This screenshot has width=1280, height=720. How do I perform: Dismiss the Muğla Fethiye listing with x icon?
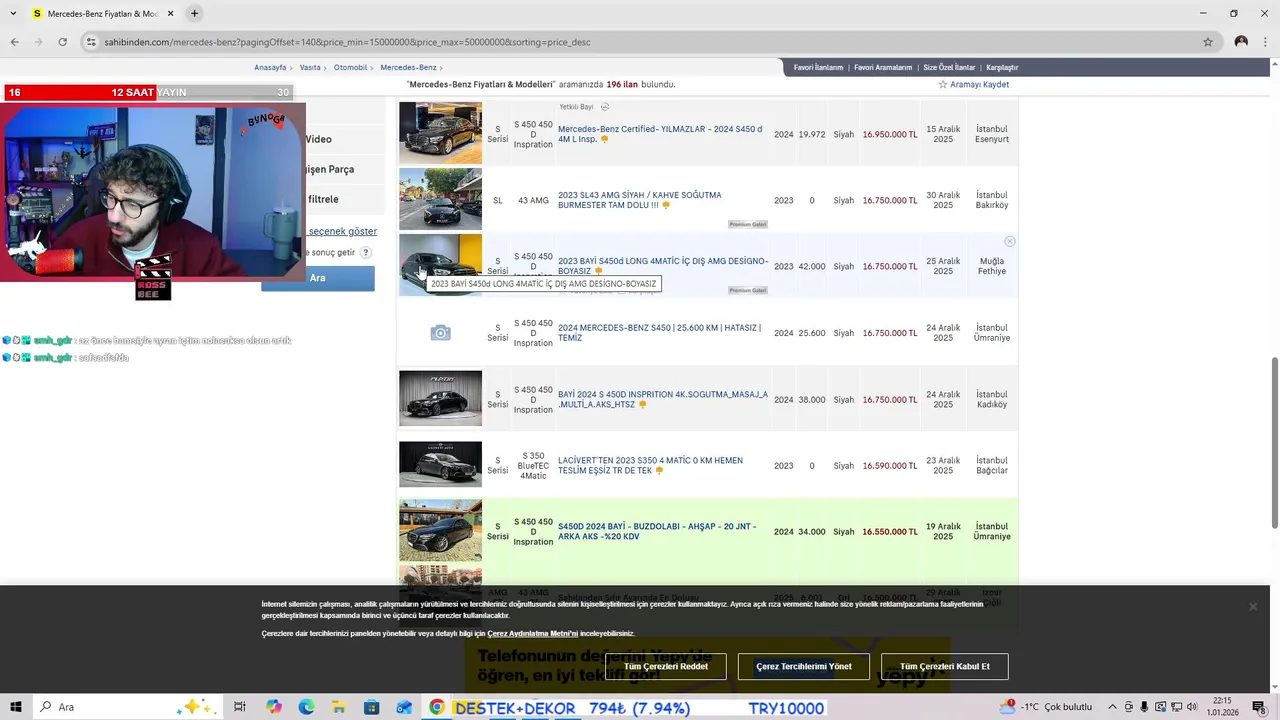[x=1010, y=241]
